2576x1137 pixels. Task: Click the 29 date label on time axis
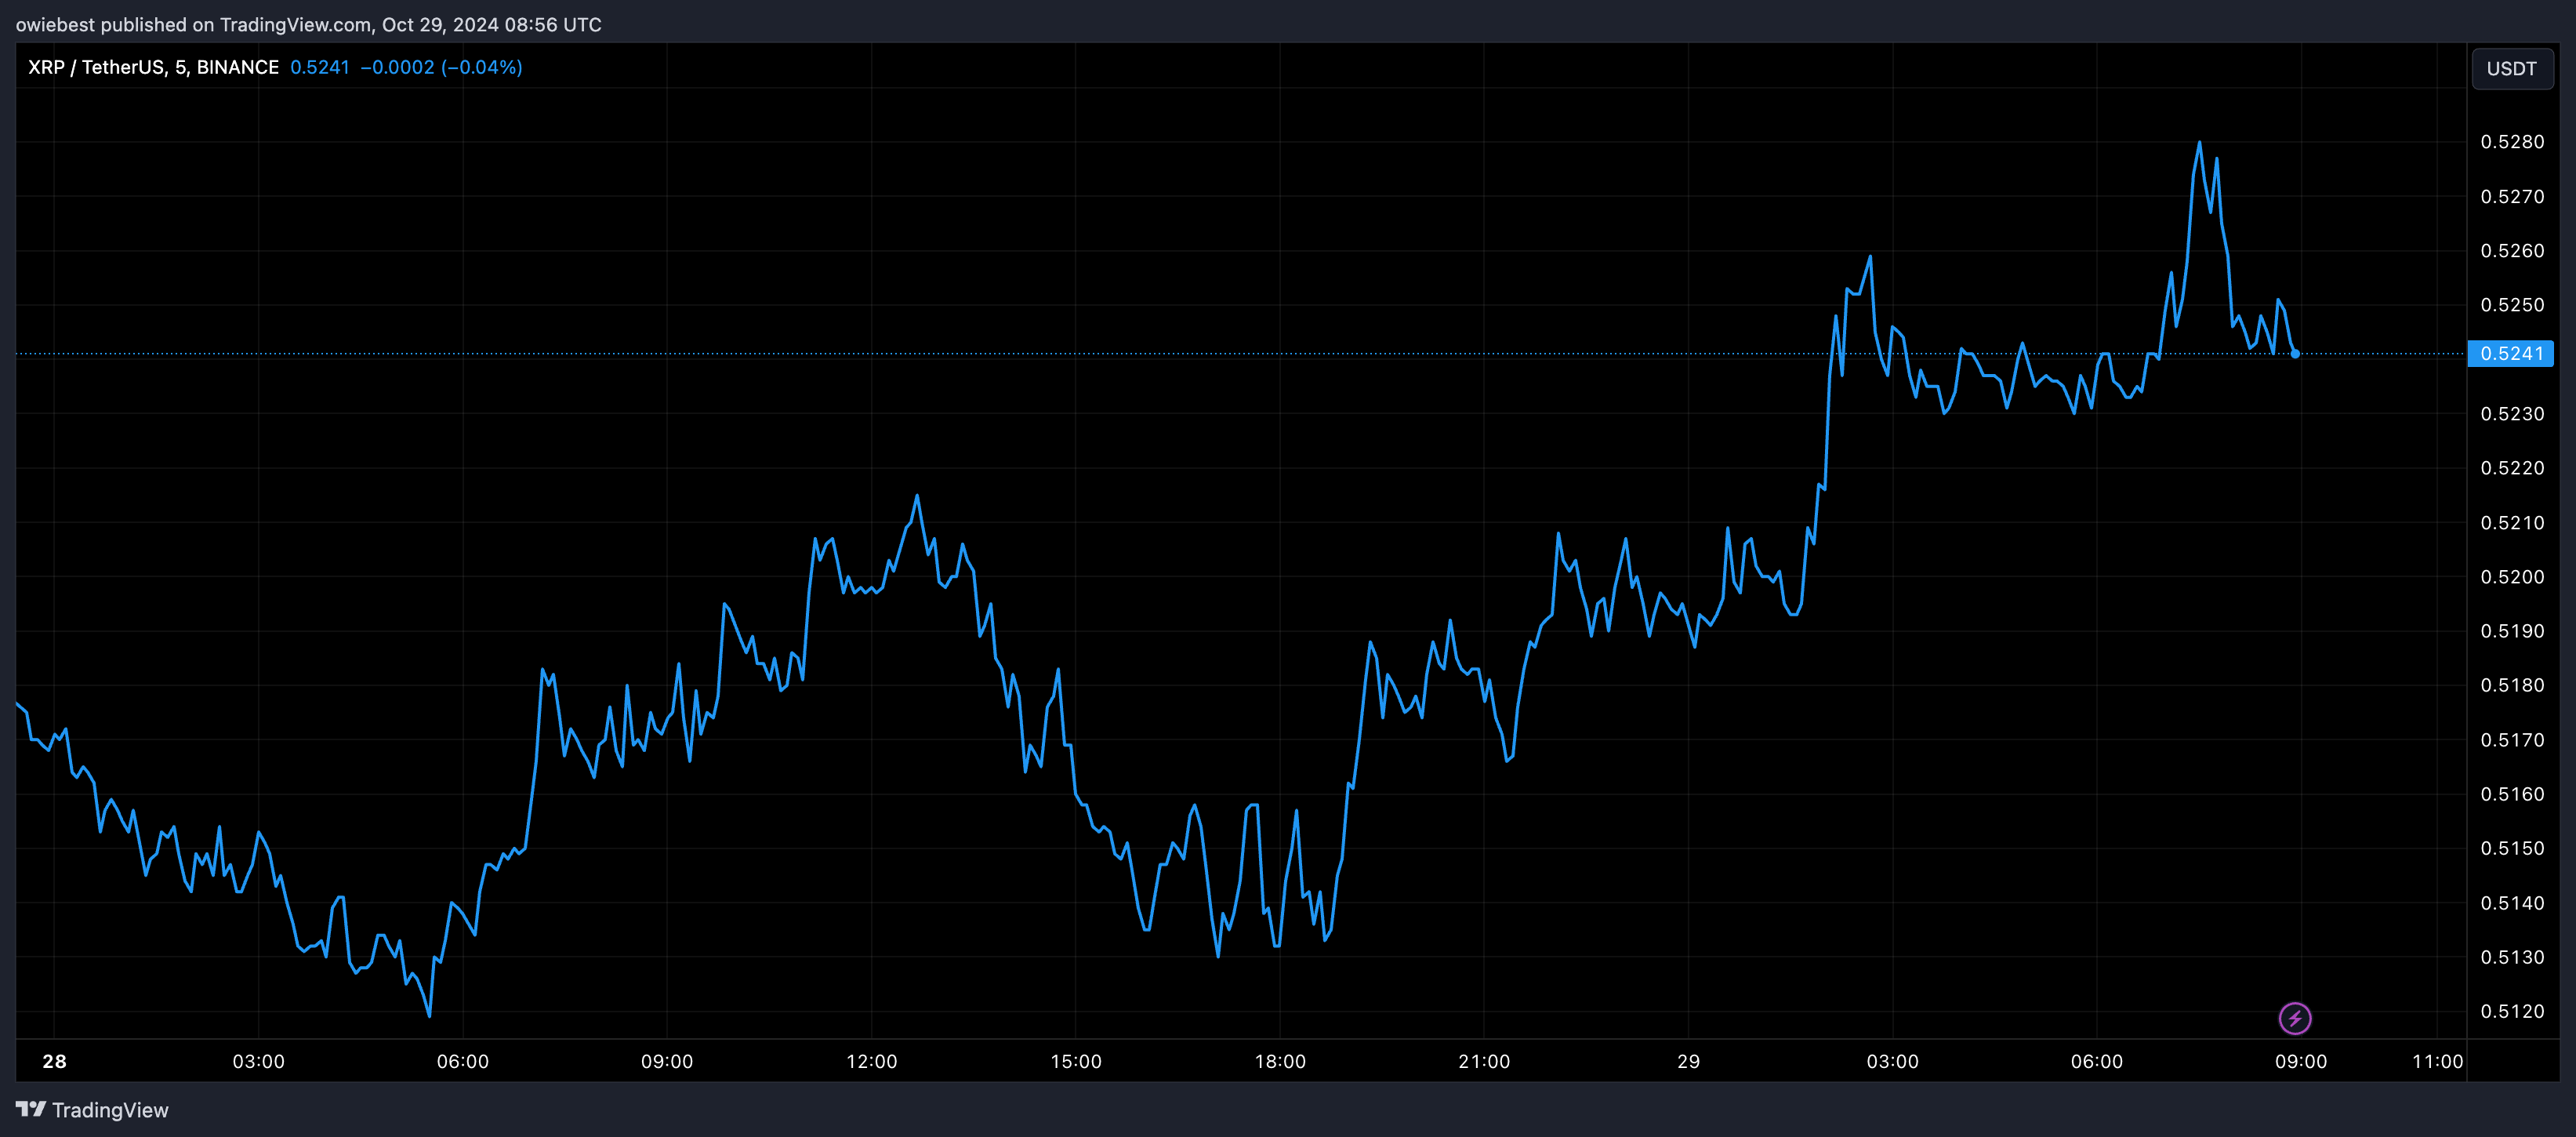tap(1688, 1061)
